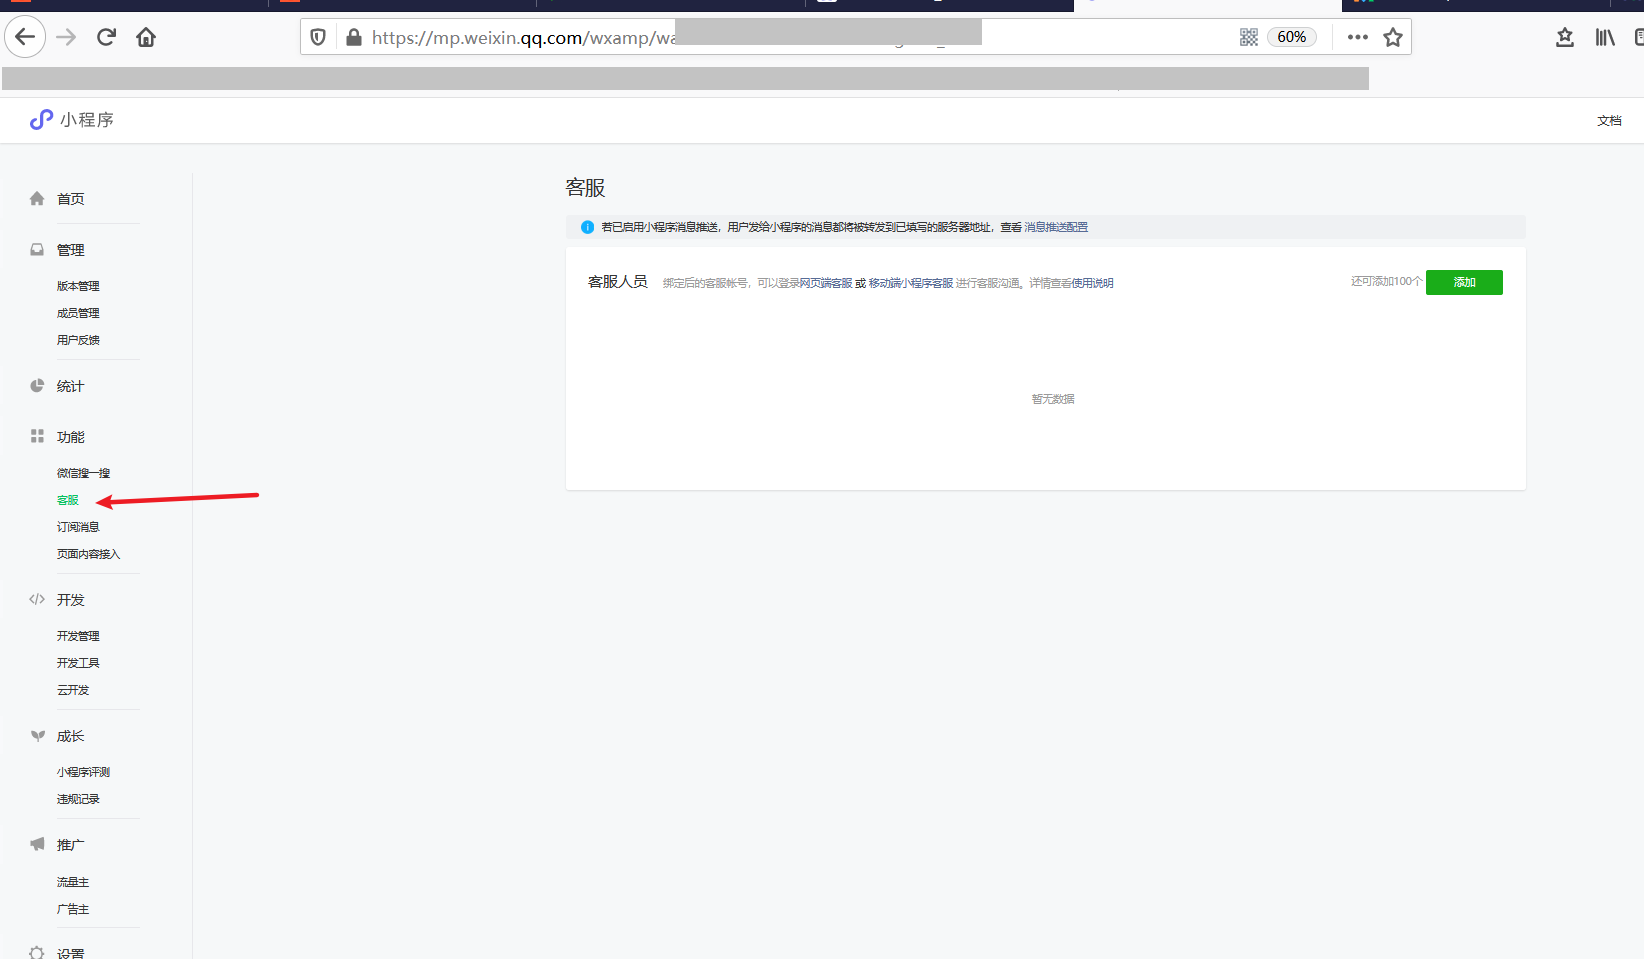Click the green 添加 button
The height and width of the screenshot is (959, 1644).
point(1464,282)
